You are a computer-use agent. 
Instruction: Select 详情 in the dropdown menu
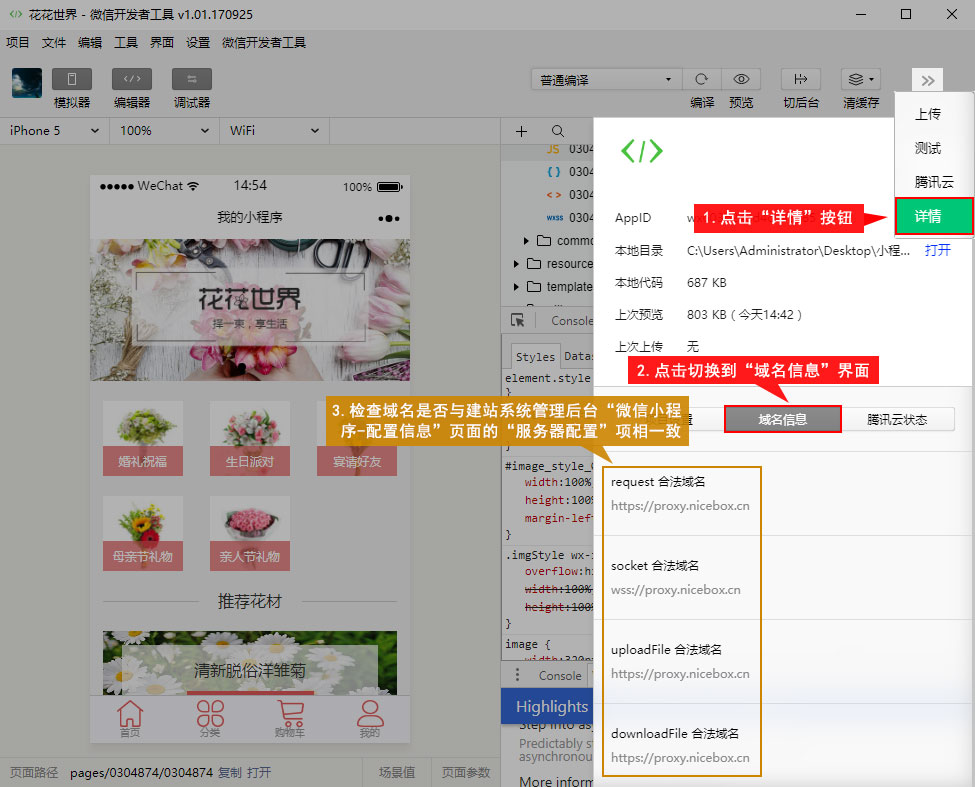[933, 217]
